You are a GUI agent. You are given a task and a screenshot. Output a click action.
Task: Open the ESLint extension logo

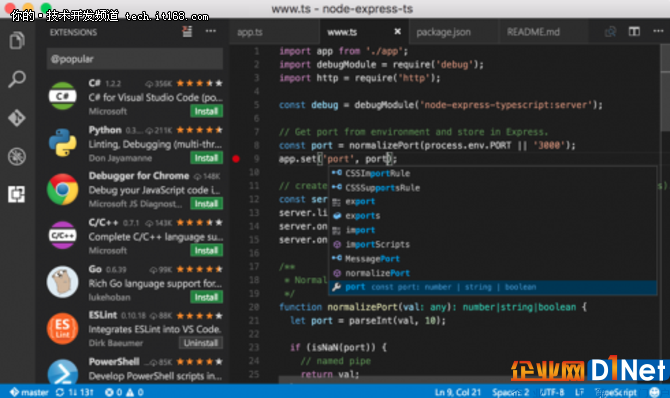[x=62, y=328]
